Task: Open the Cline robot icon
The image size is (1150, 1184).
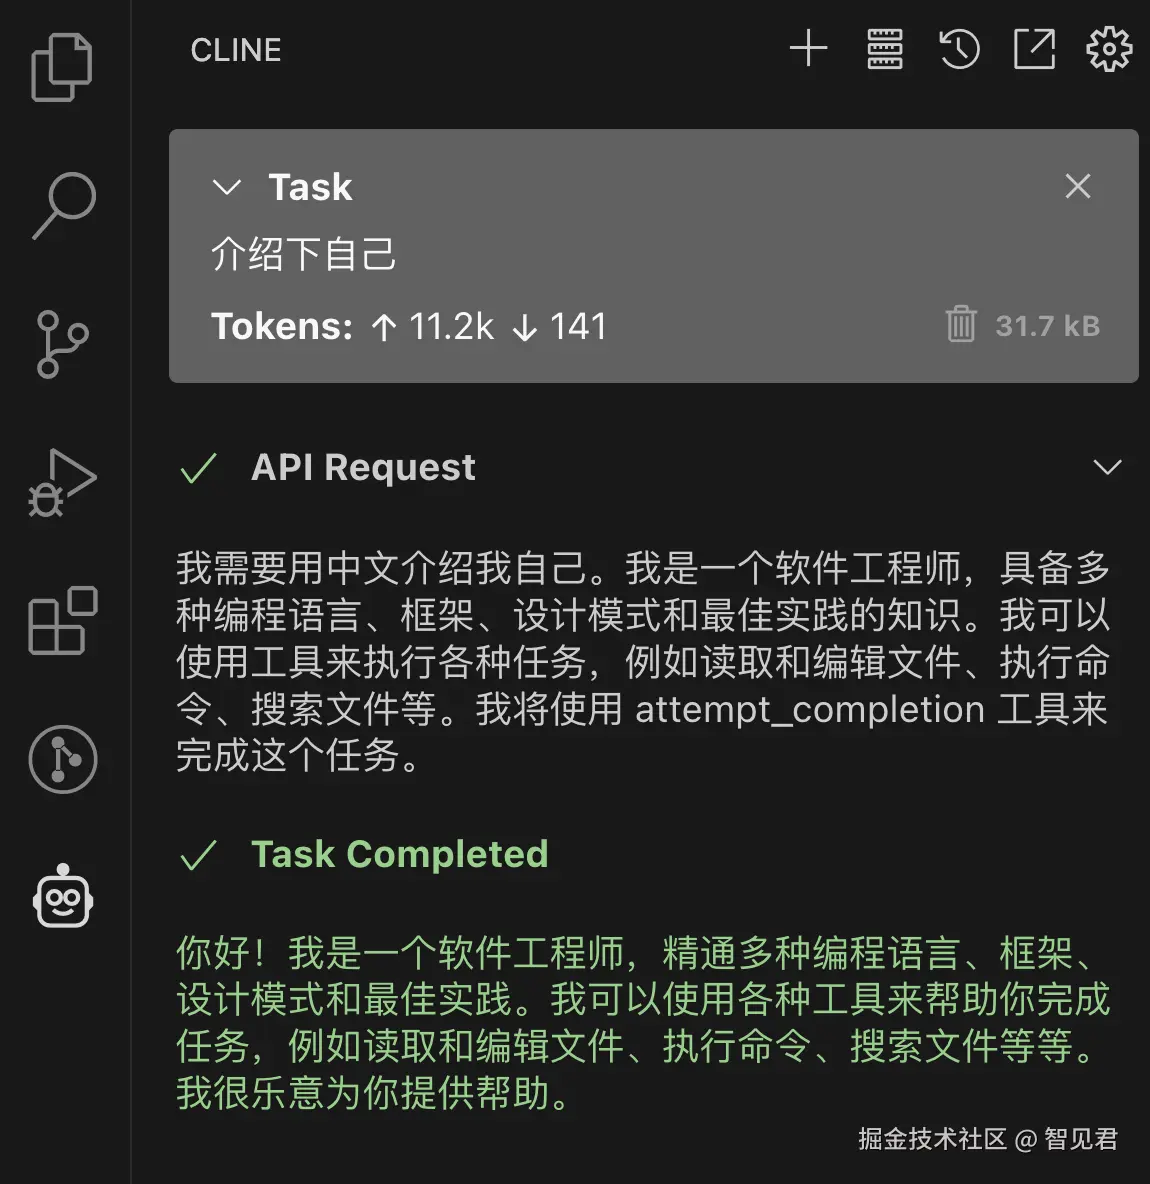Action: 63,896
